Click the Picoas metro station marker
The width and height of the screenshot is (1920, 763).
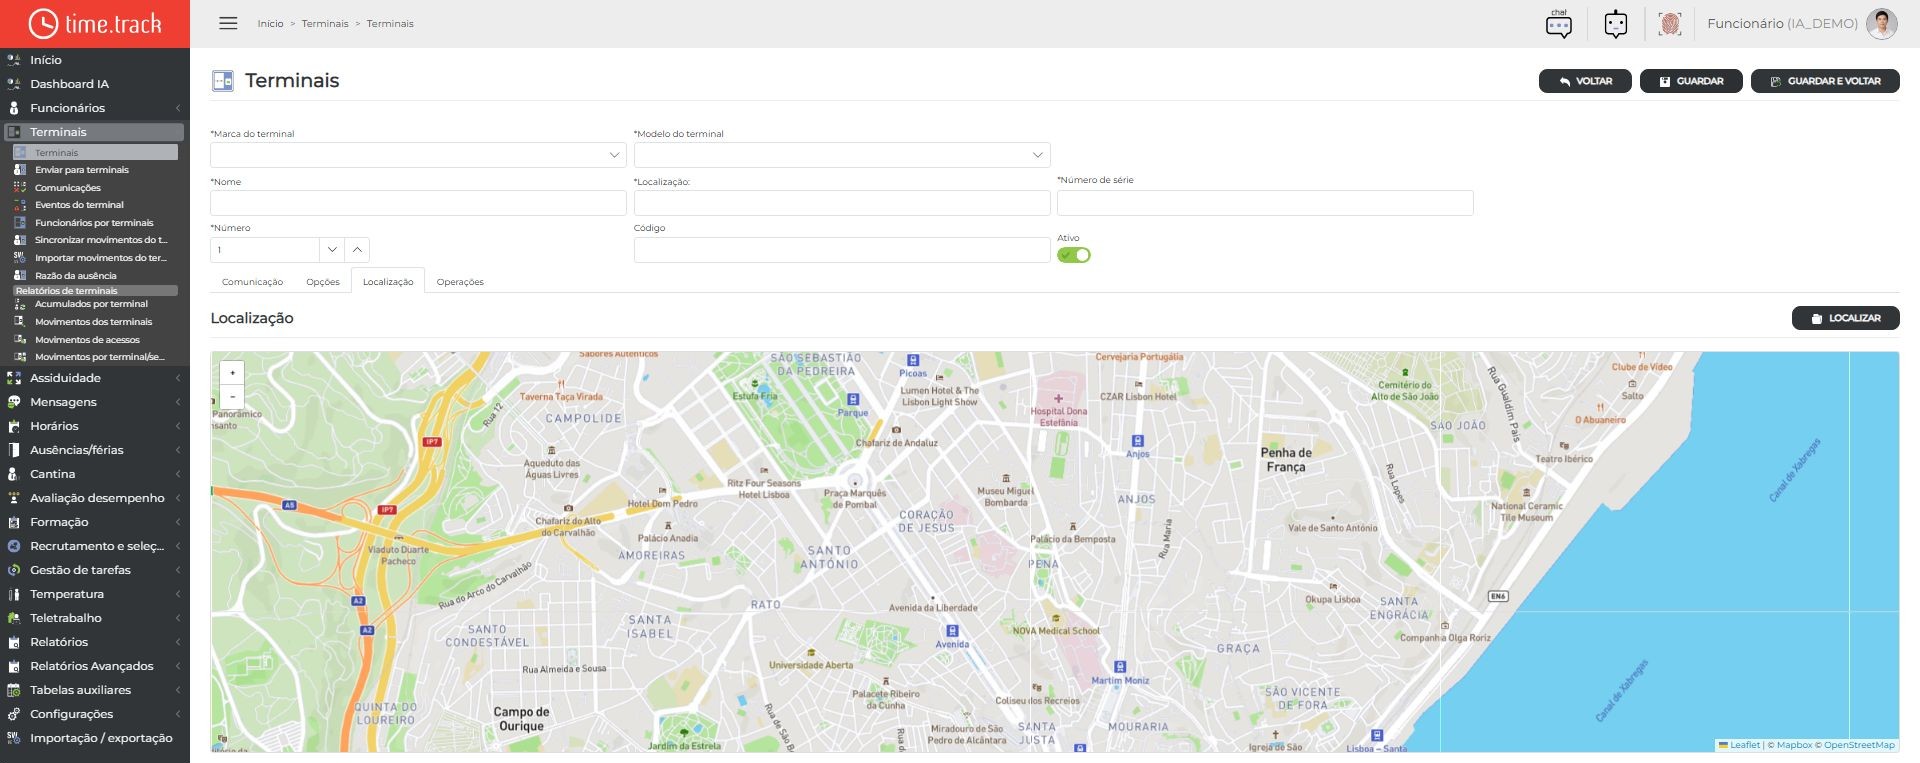pos(913,360)
